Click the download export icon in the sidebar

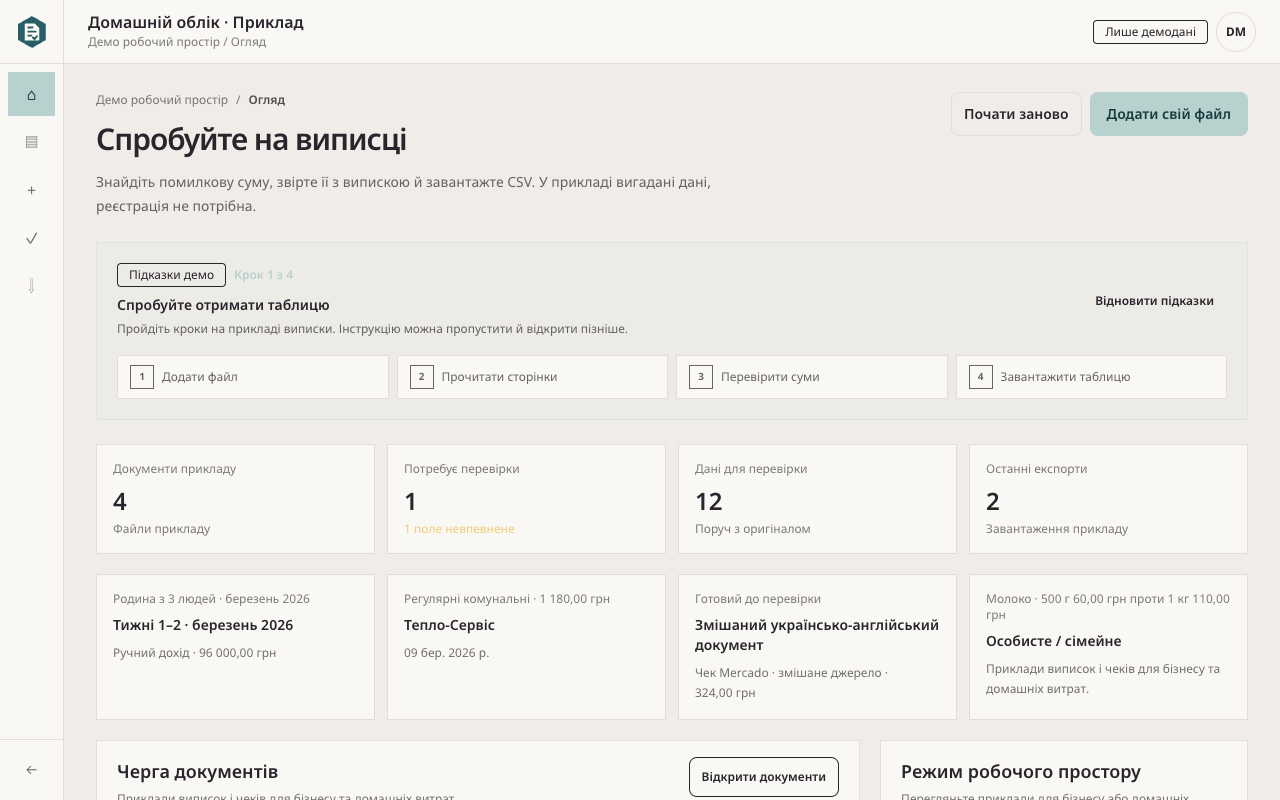(x=32, y=286)
